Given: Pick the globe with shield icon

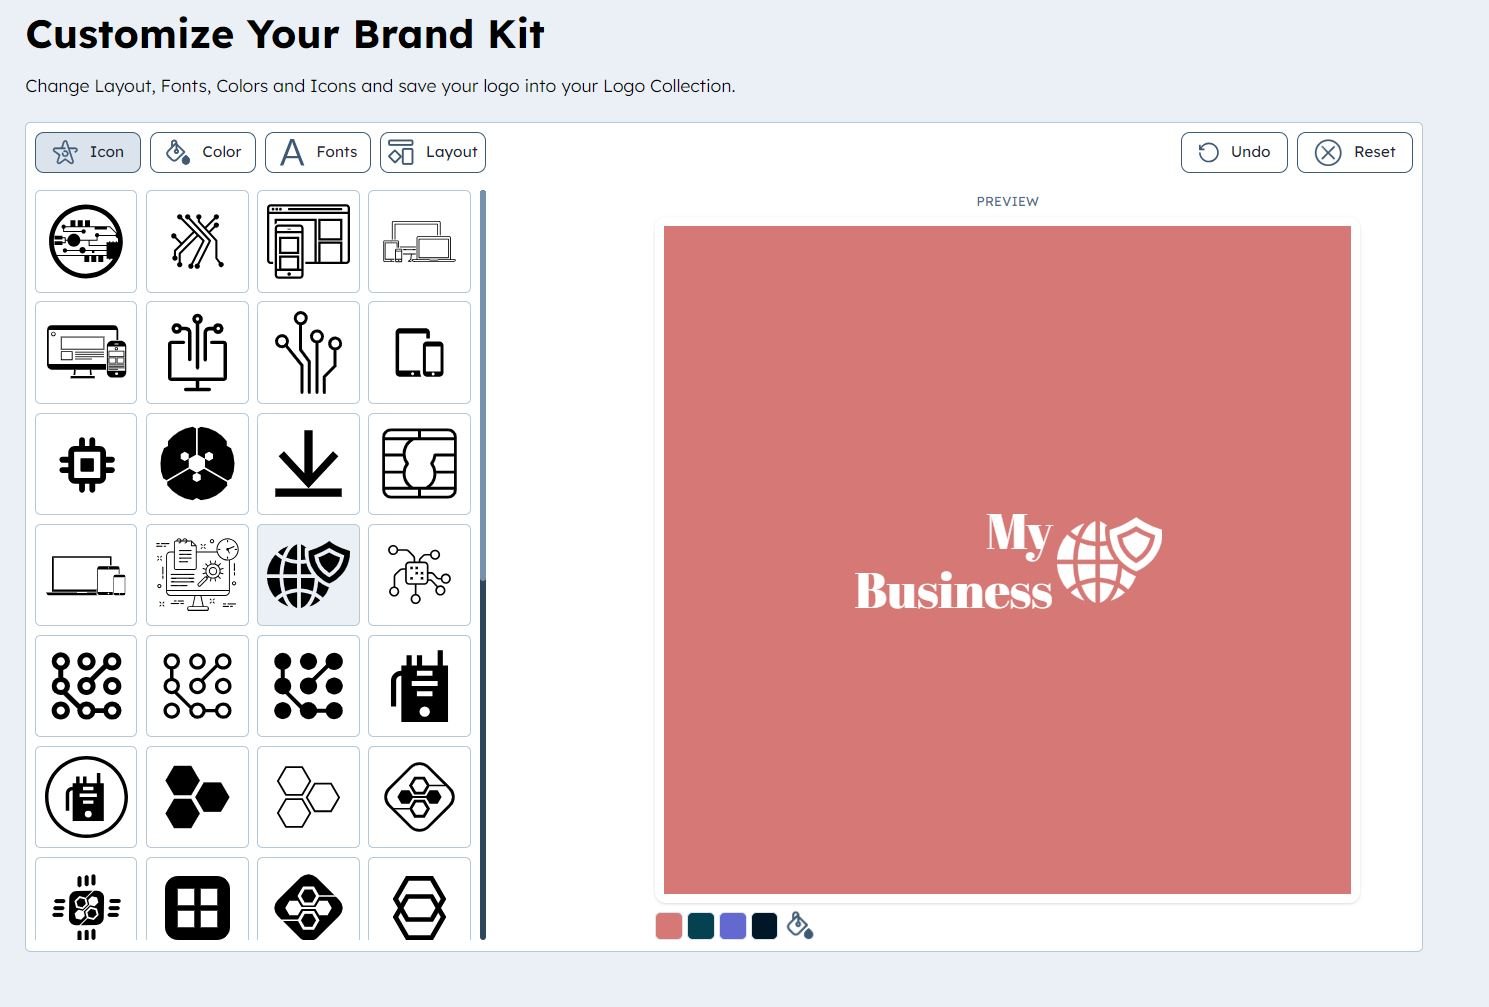Looking at the screenshot, I should point(308,575).
